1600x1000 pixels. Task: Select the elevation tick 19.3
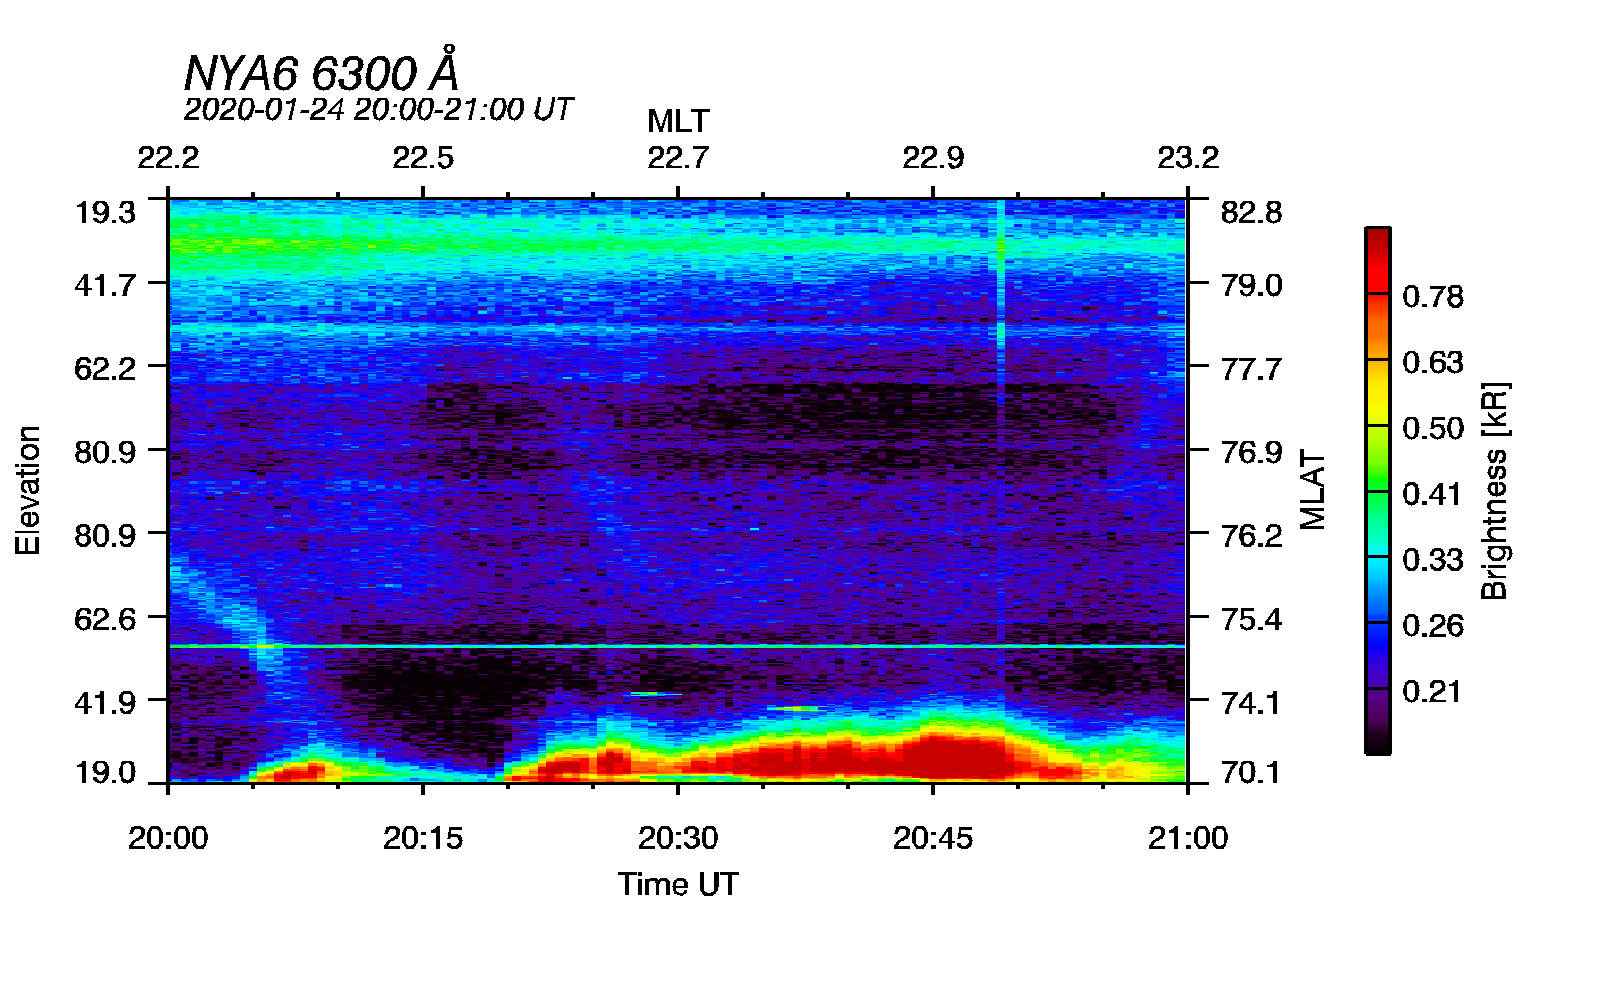pyautogui.click(x=105, y=212)
